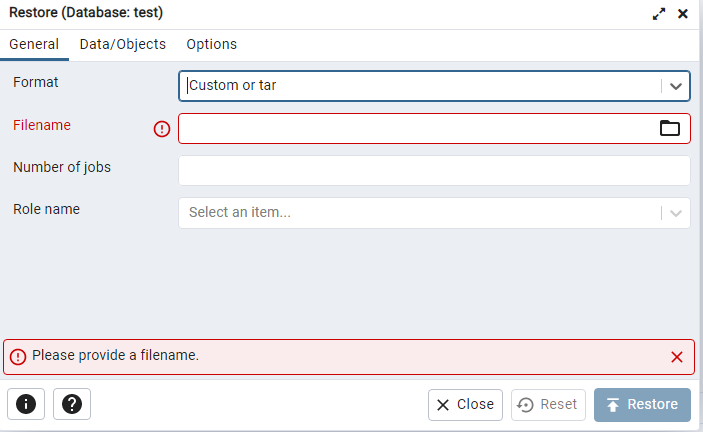Click the Restore button
The width and height of the screenshot is (703, 432).
click(x=642, y=404)
